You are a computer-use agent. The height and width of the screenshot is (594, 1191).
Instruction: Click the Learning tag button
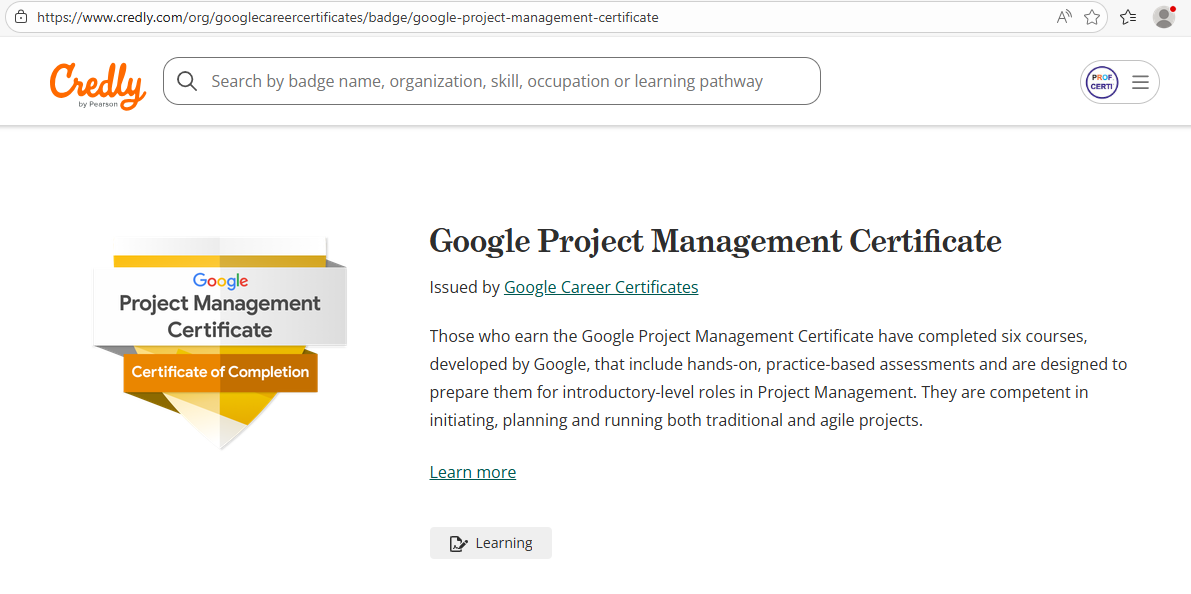tap(490, 543)
